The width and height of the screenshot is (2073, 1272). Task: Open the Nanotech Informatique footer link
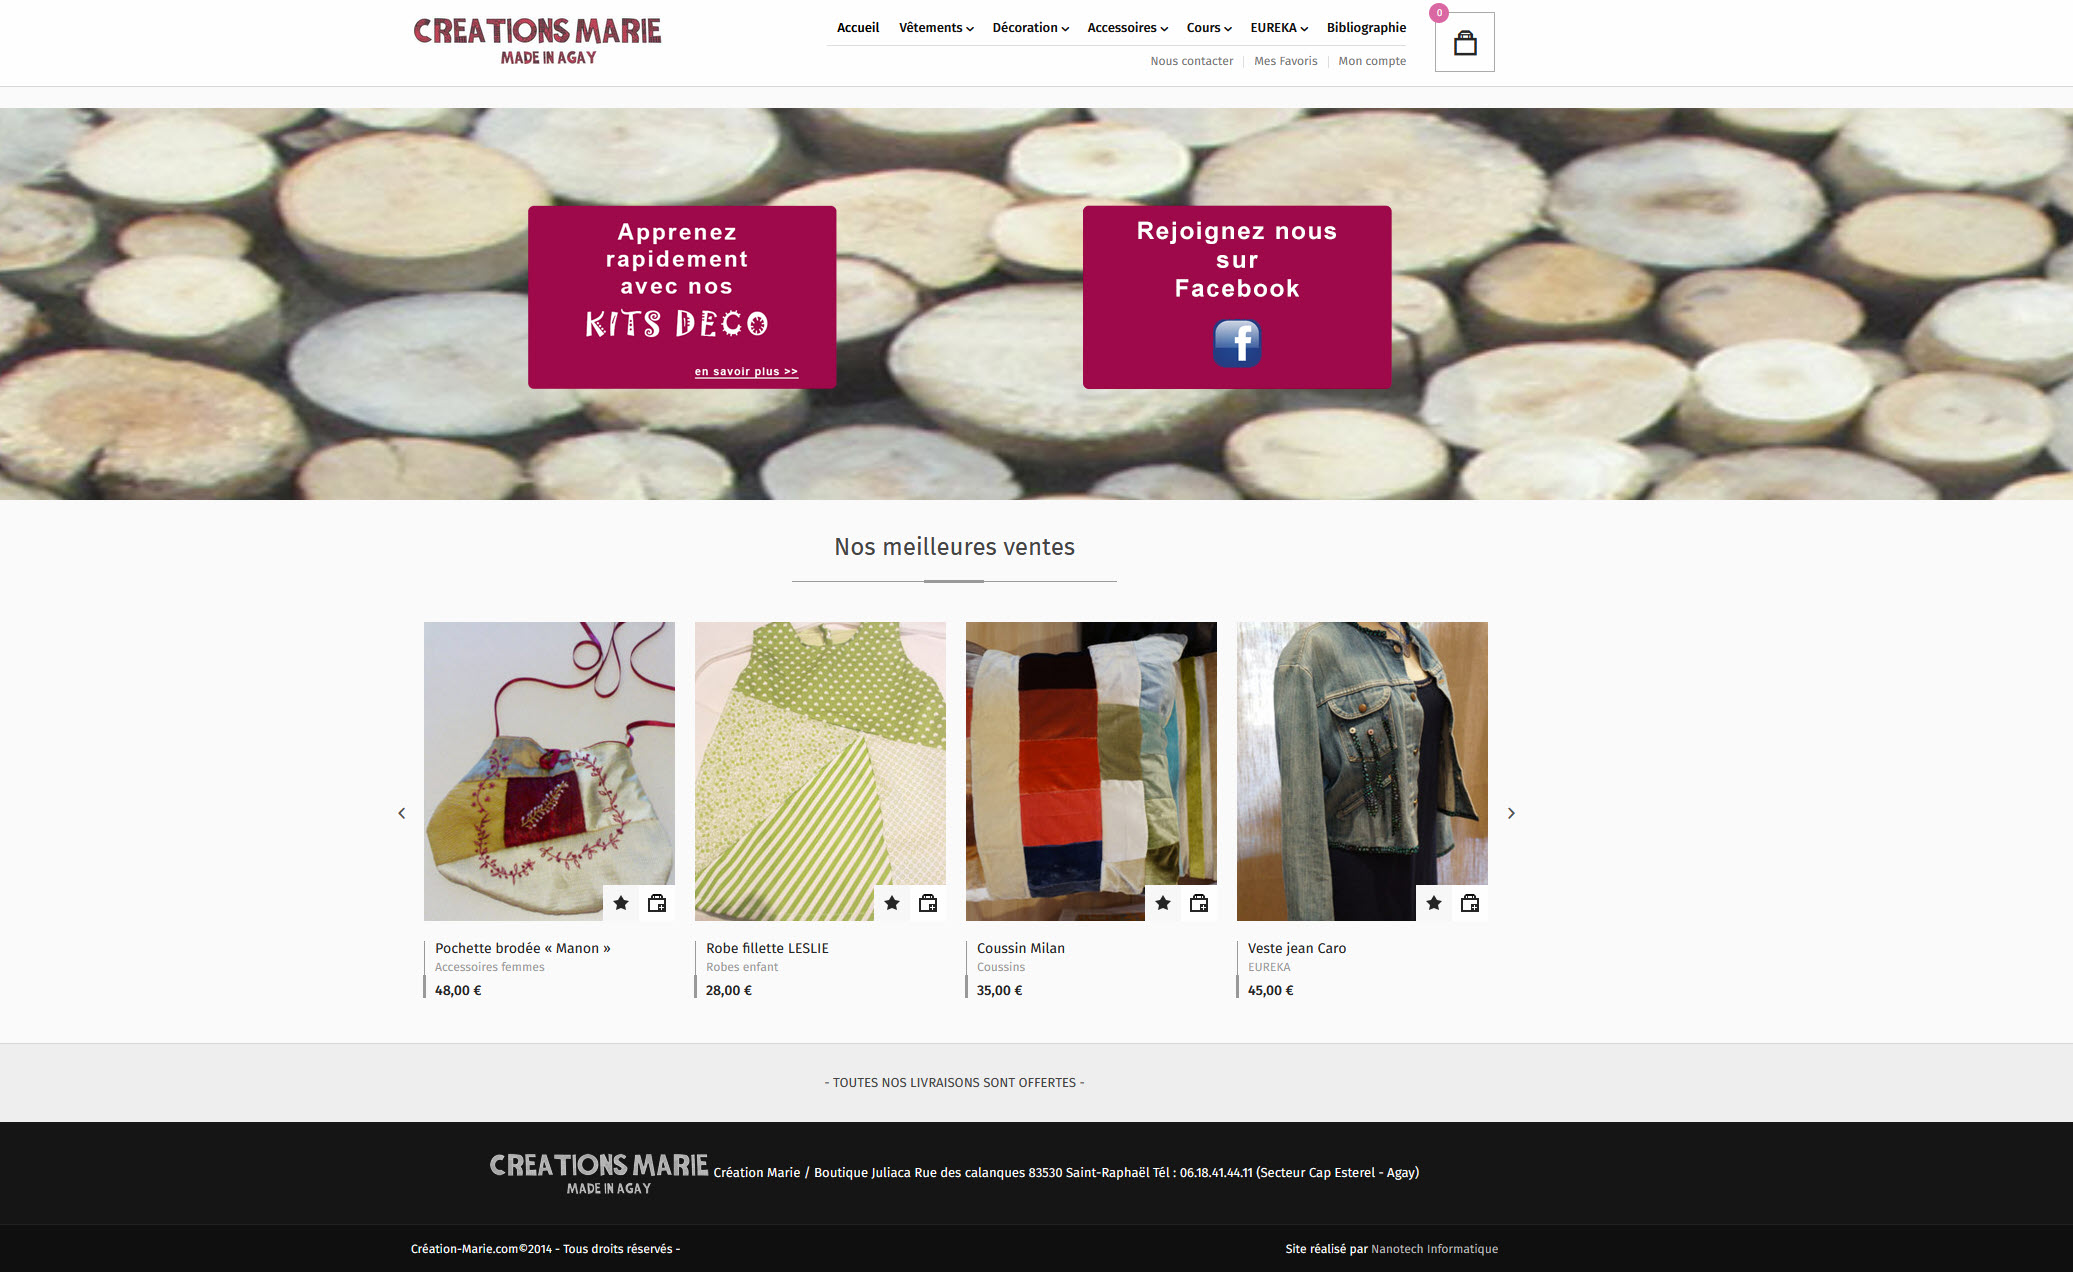point(1434,1249)
